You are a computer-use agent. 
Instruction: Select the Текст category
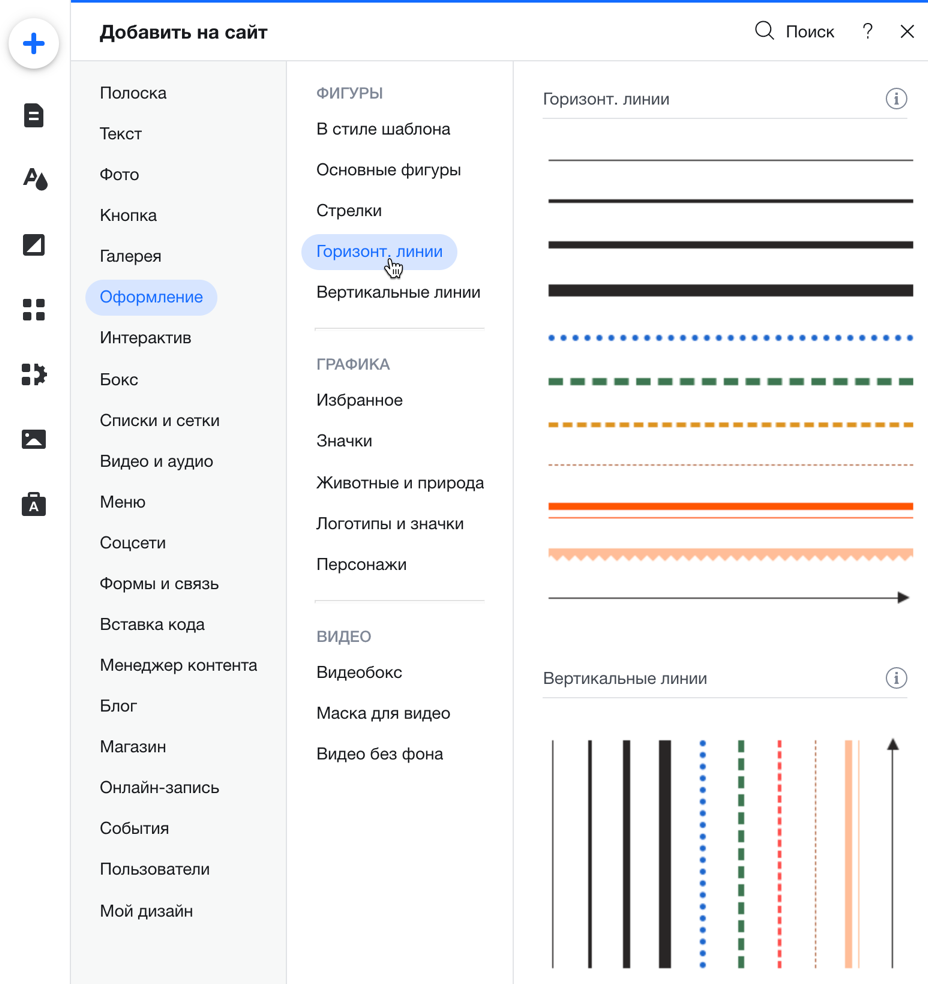coord(121,134)
